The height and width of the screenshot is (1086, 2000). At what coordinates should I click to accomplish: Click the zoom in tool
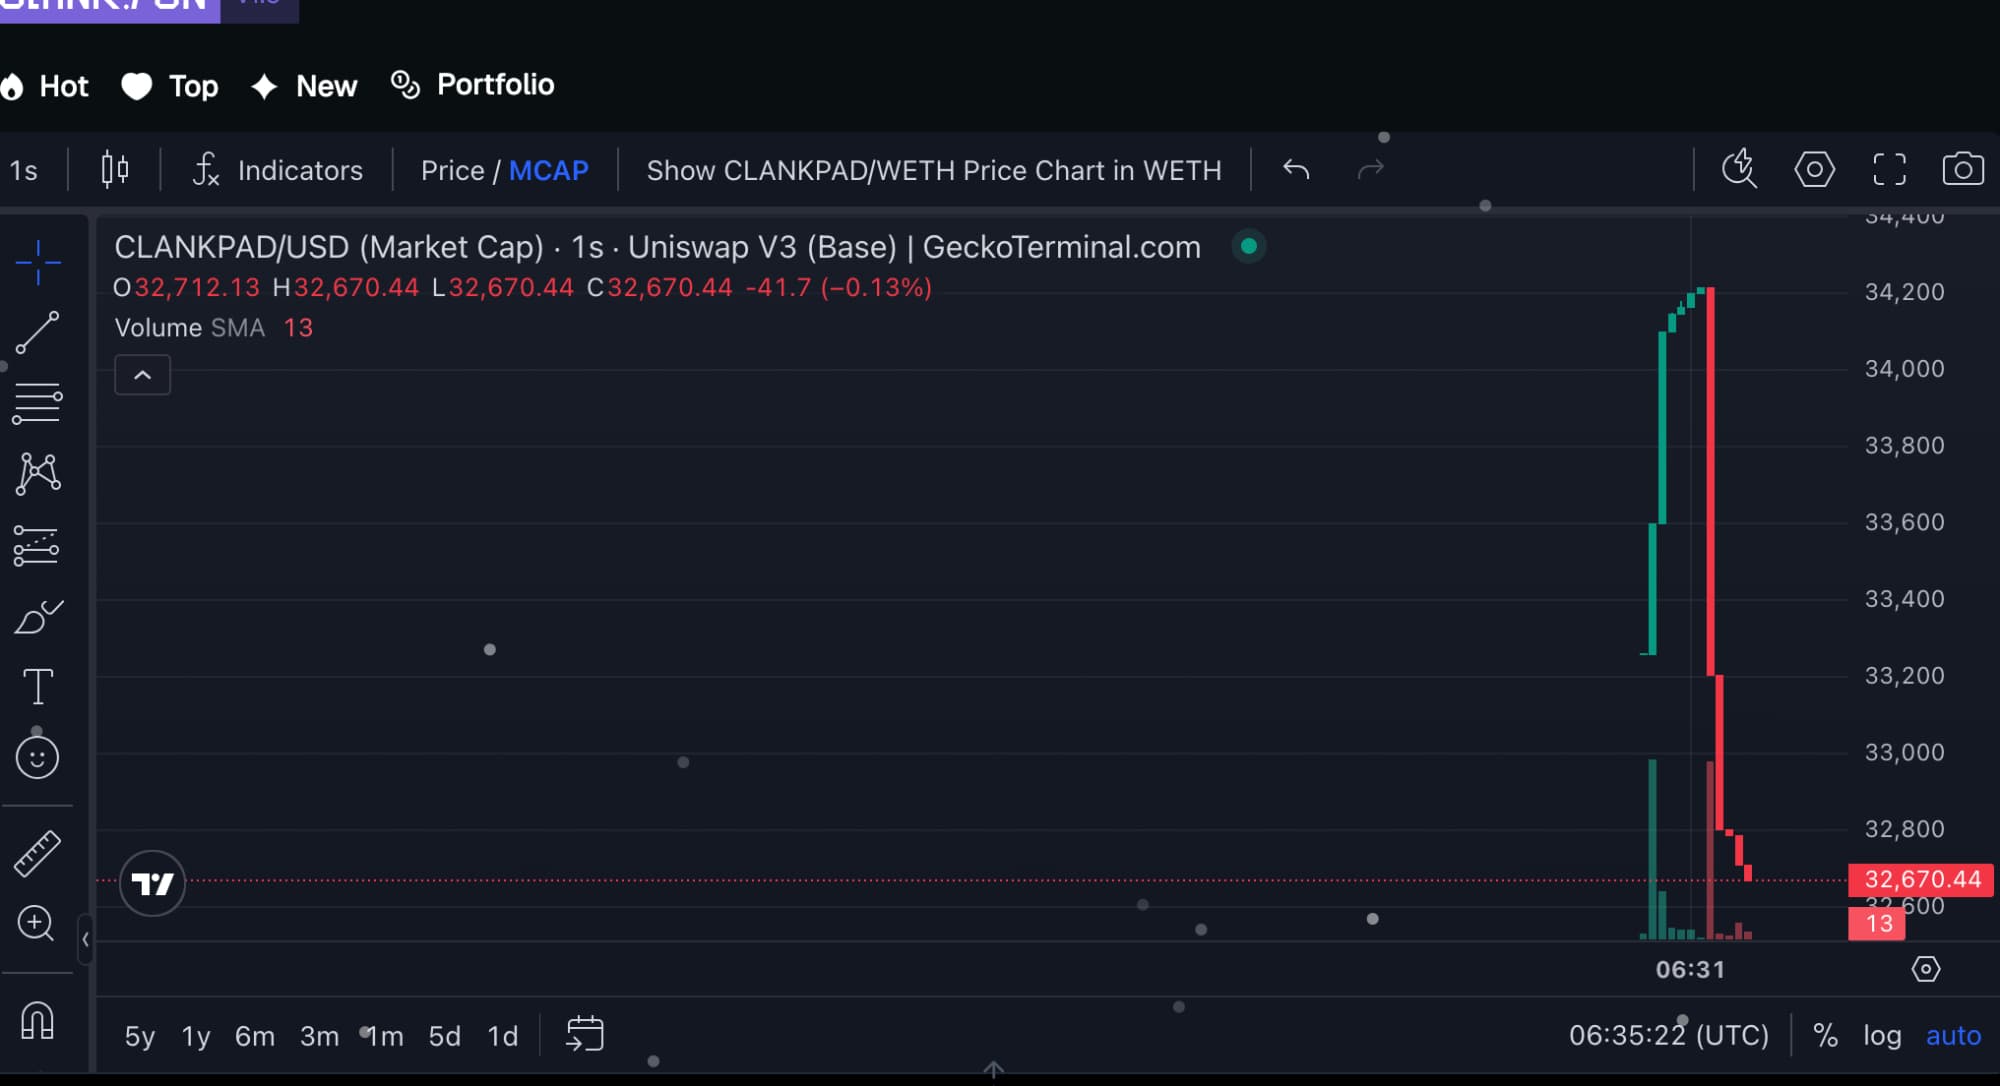click(37, 923)
